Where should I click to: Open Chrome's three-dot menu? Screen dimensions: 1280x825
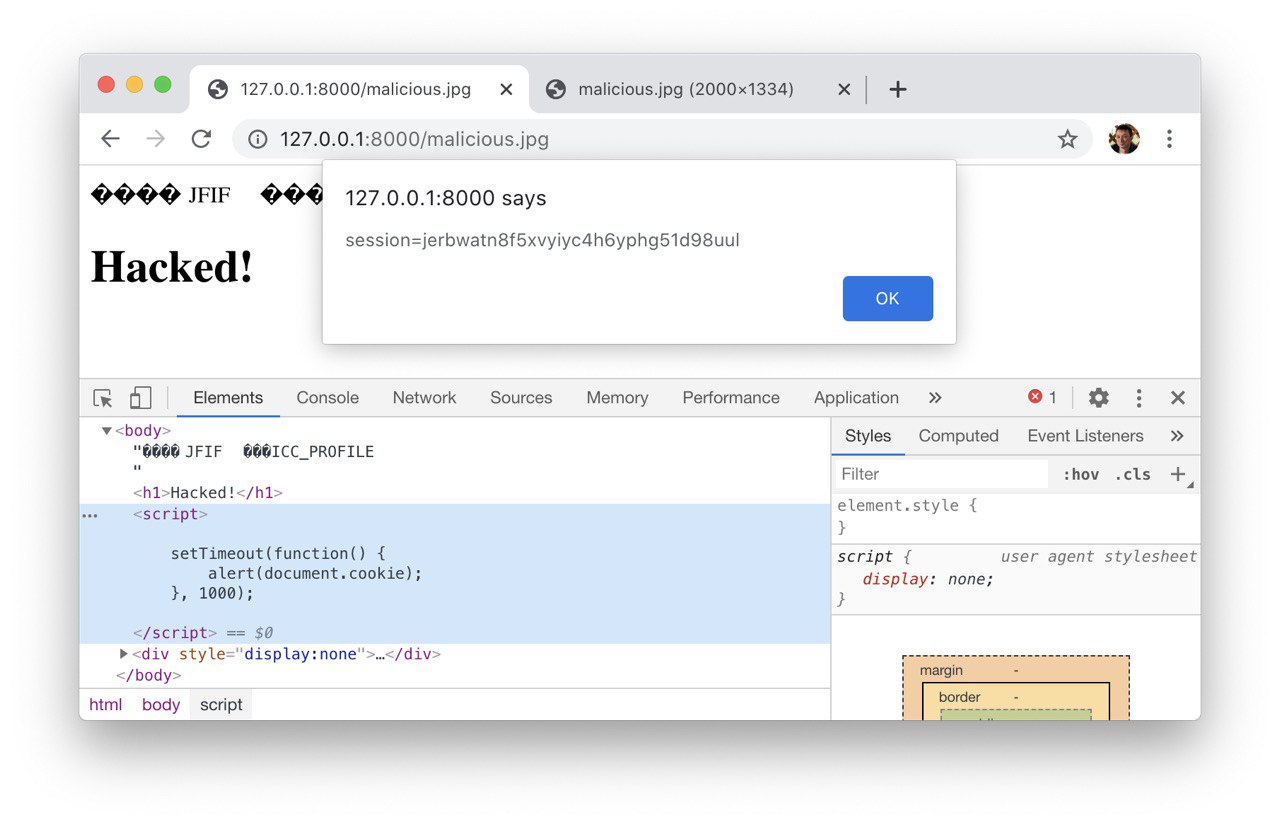tap(1169, 139)
